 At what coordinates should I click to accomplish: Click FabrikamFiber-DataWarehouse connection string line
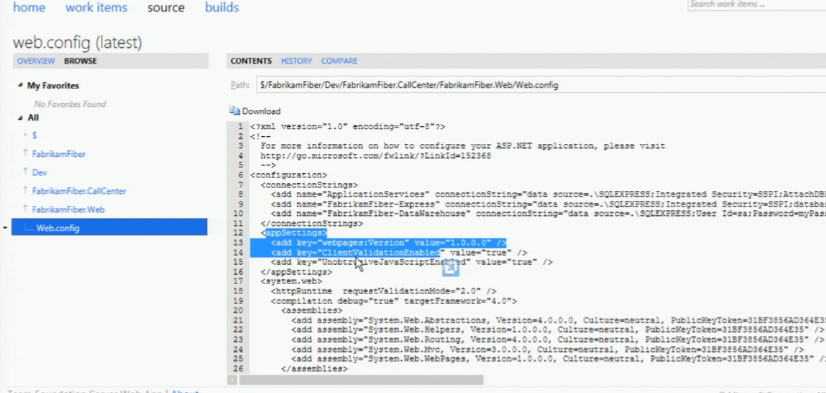click(548, 213)
